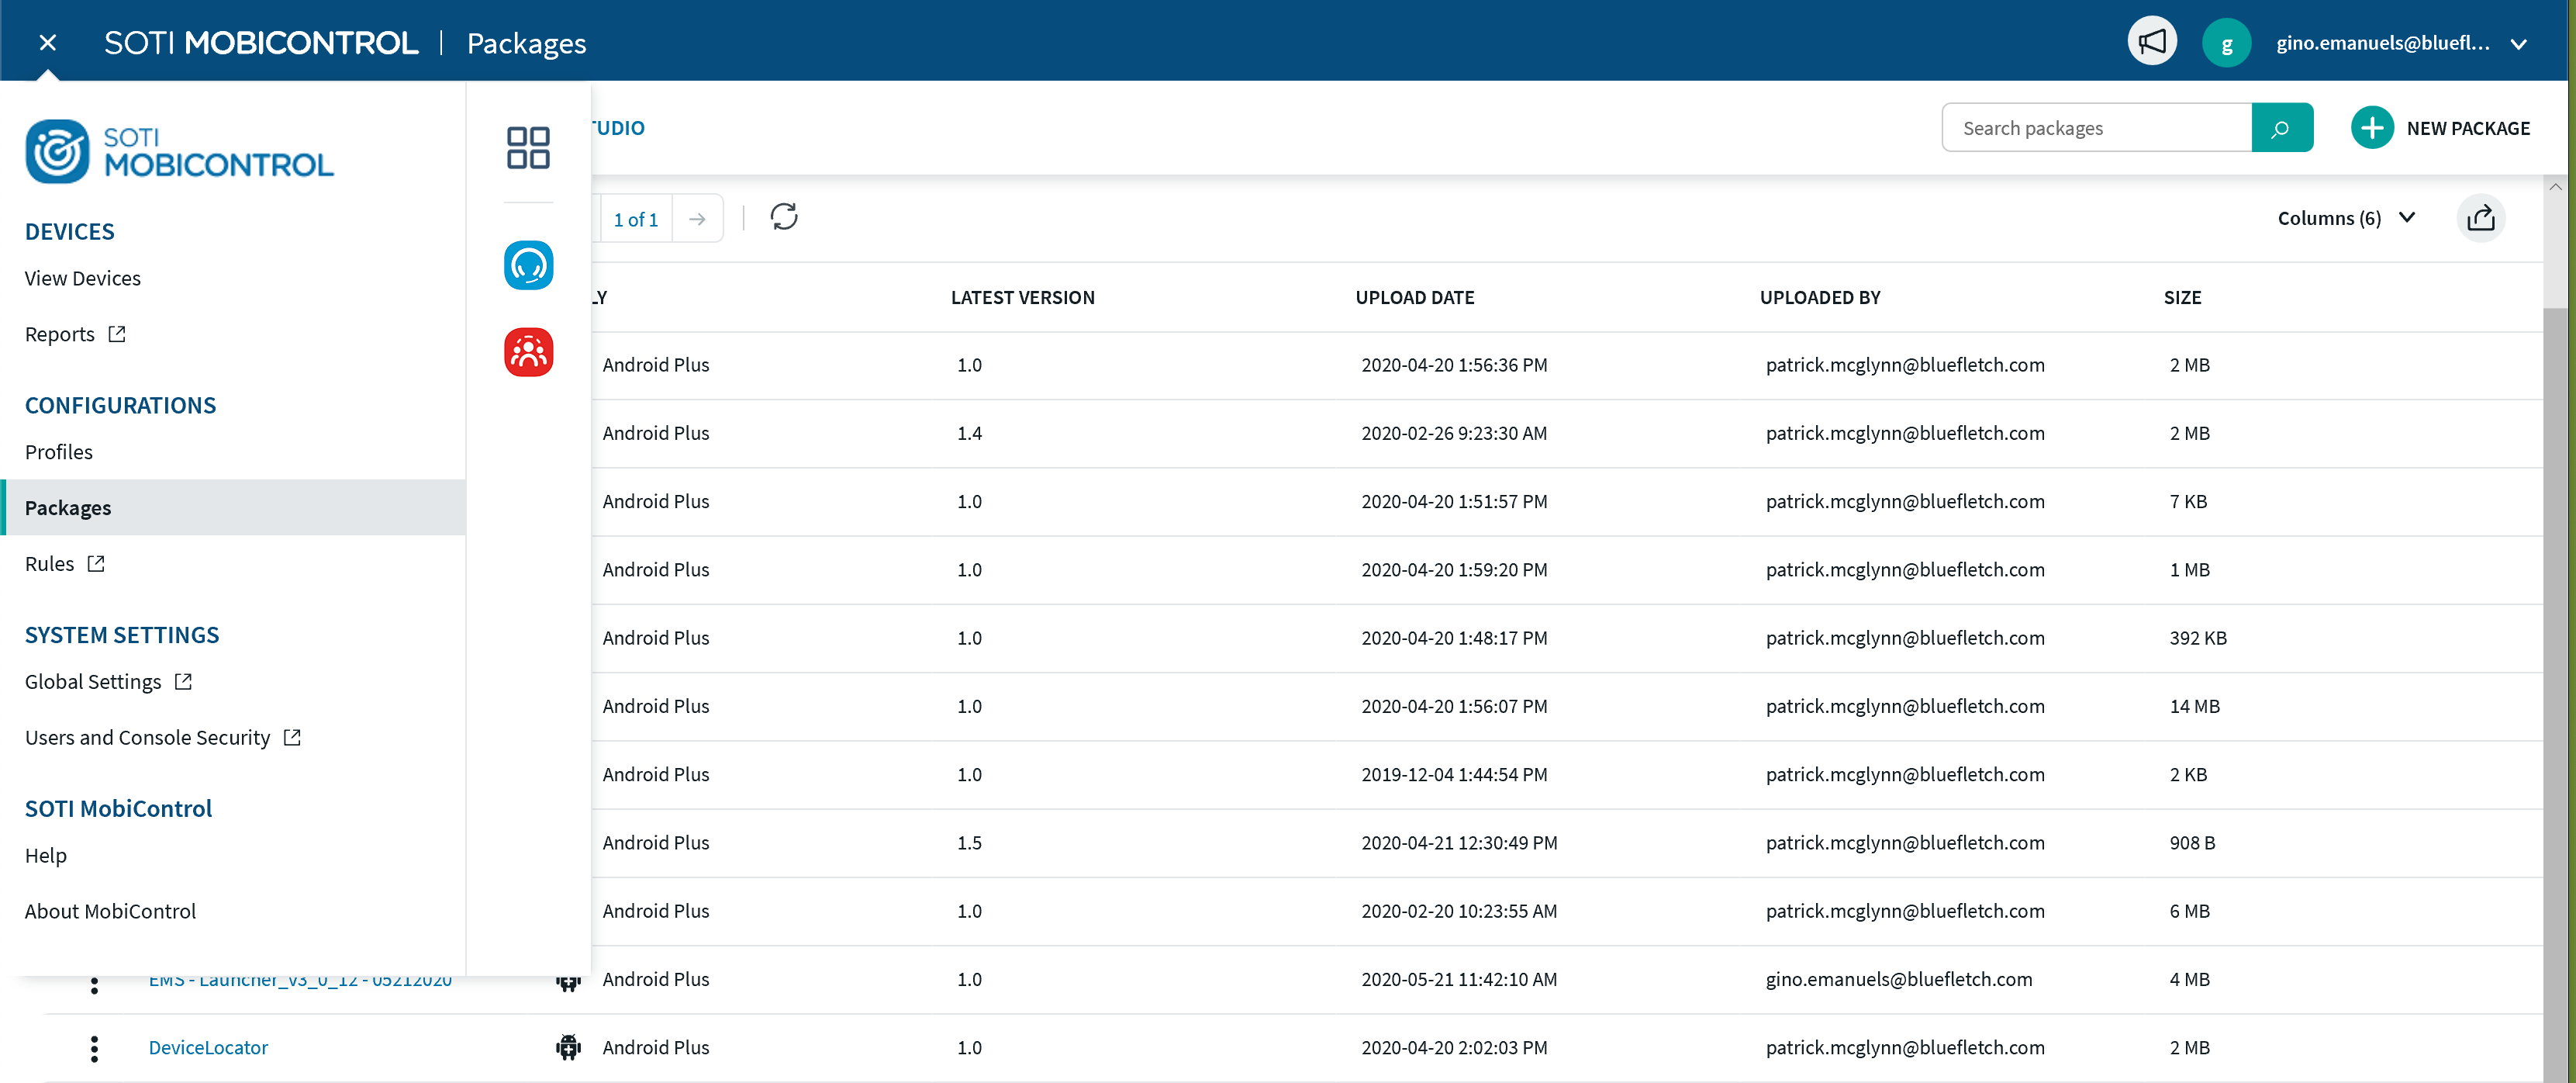Click the 392 KB size cell
The height and width of the screenshot is (1083, 2576).
[2197, 638]
